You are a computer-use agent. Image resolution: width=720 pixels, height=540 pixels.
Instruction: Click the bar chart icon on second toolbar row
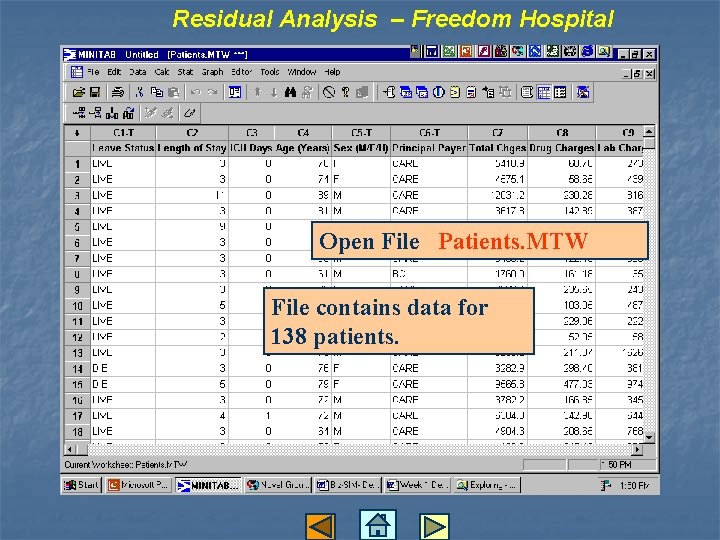click(112, 112)
